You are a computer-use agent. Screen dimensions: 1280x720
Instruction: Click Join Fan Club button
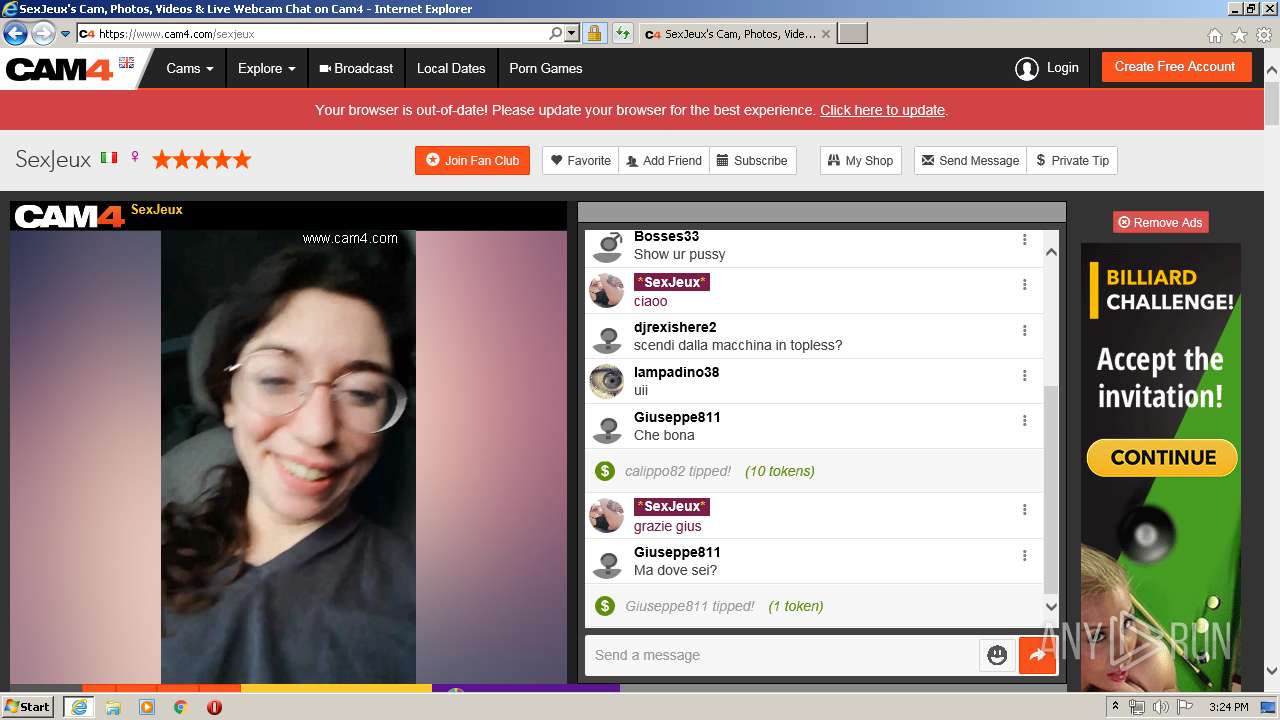tap(472, 160)
